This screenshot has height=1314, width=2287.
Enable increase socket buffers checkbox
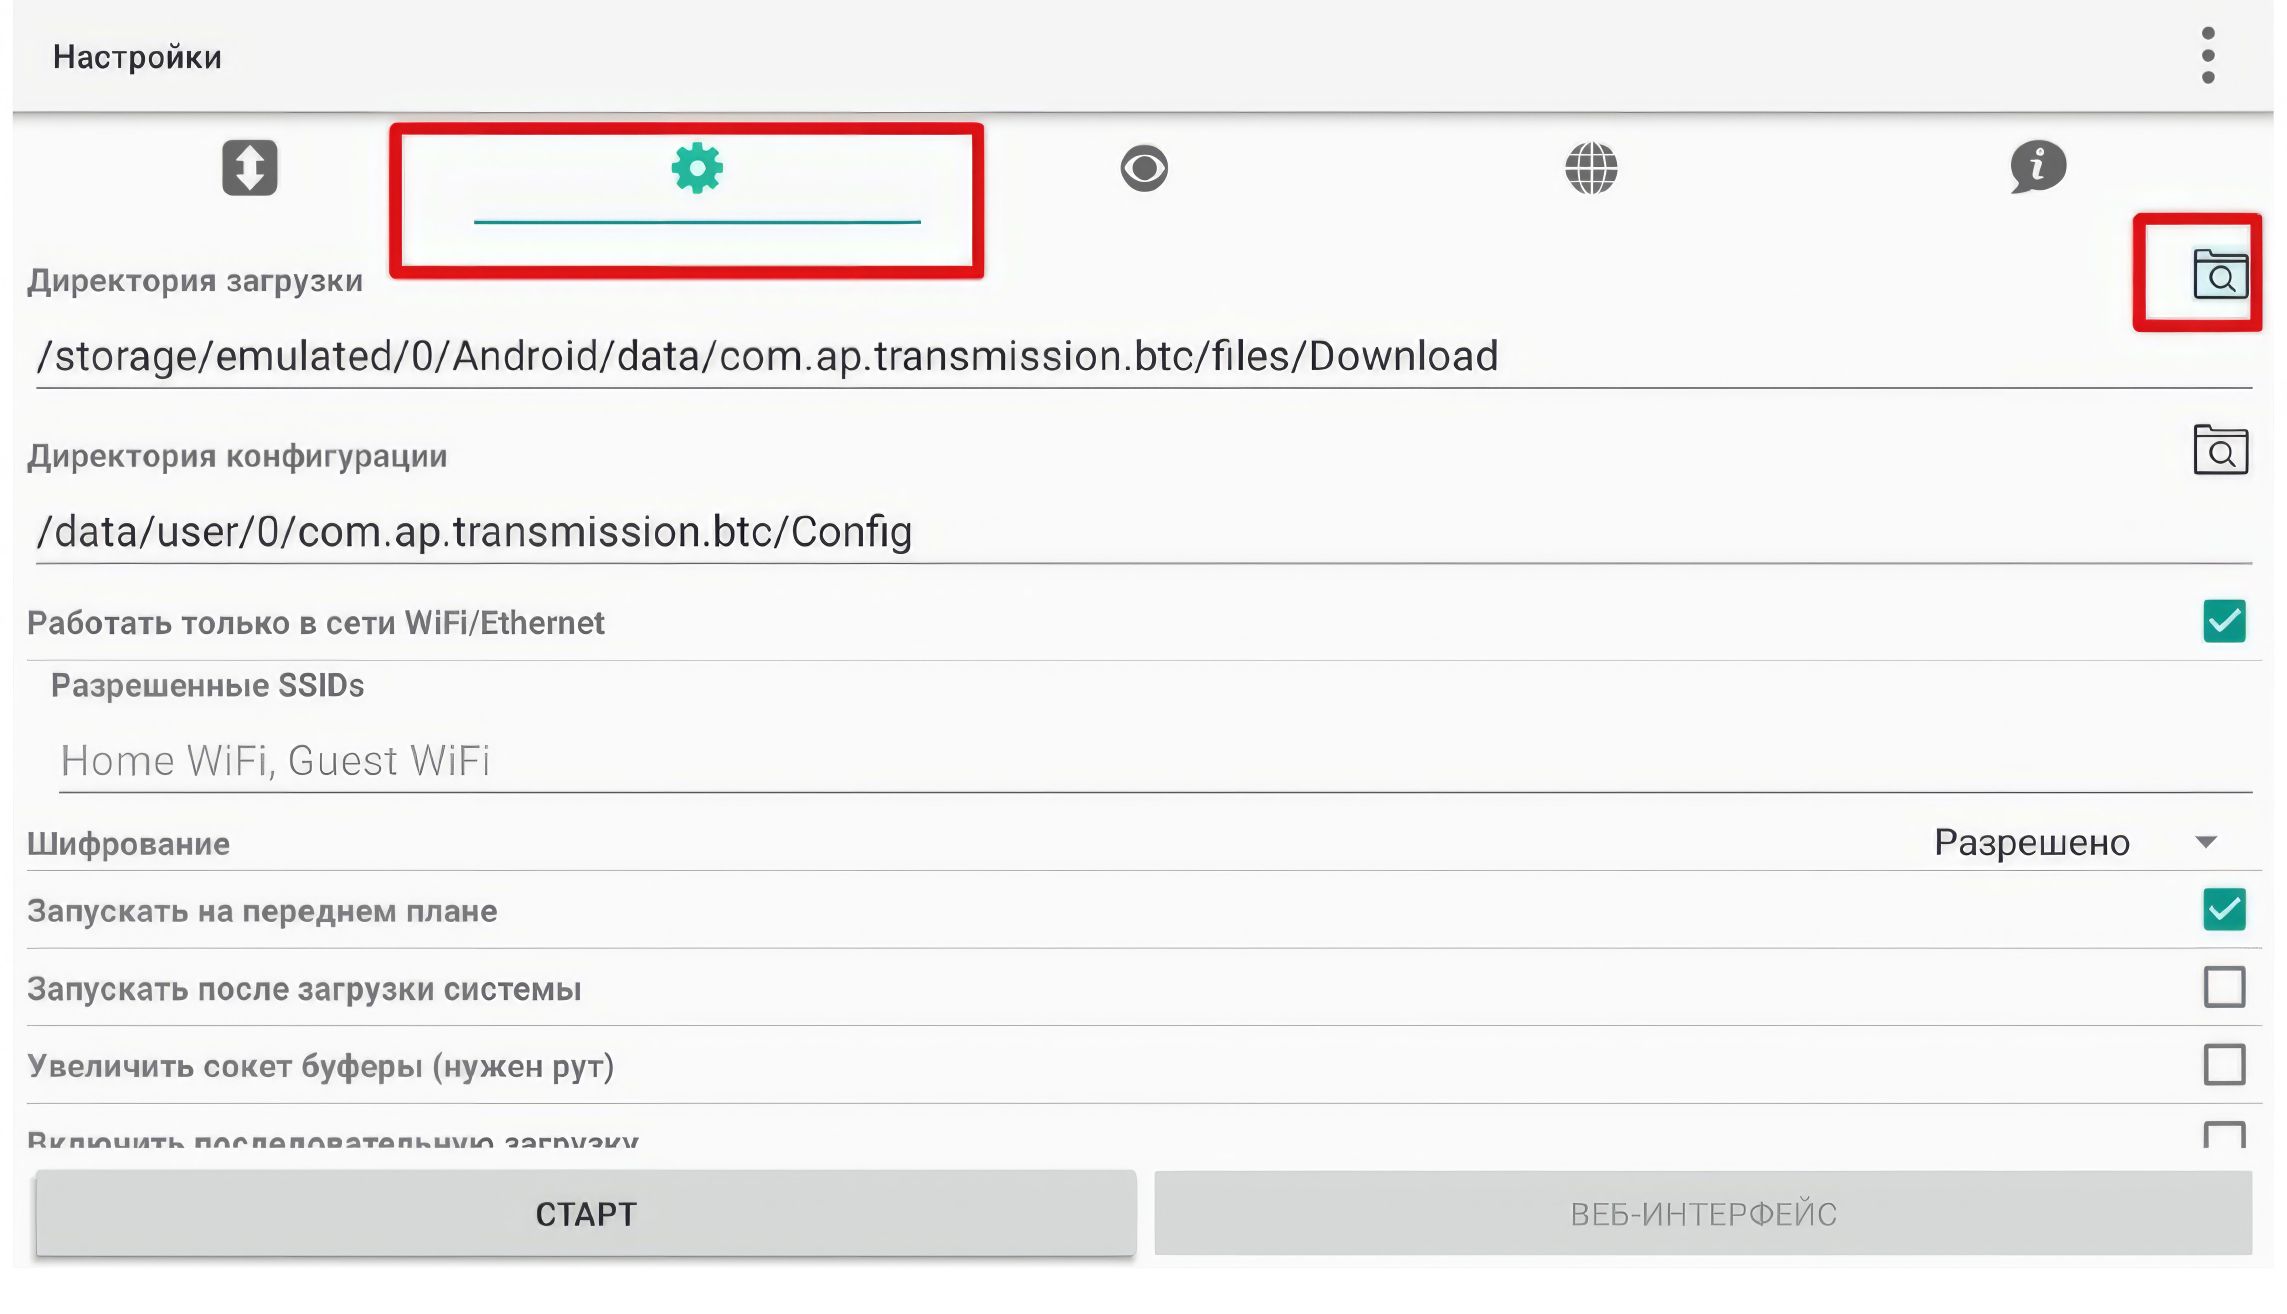click(x=2223, y=1064)
